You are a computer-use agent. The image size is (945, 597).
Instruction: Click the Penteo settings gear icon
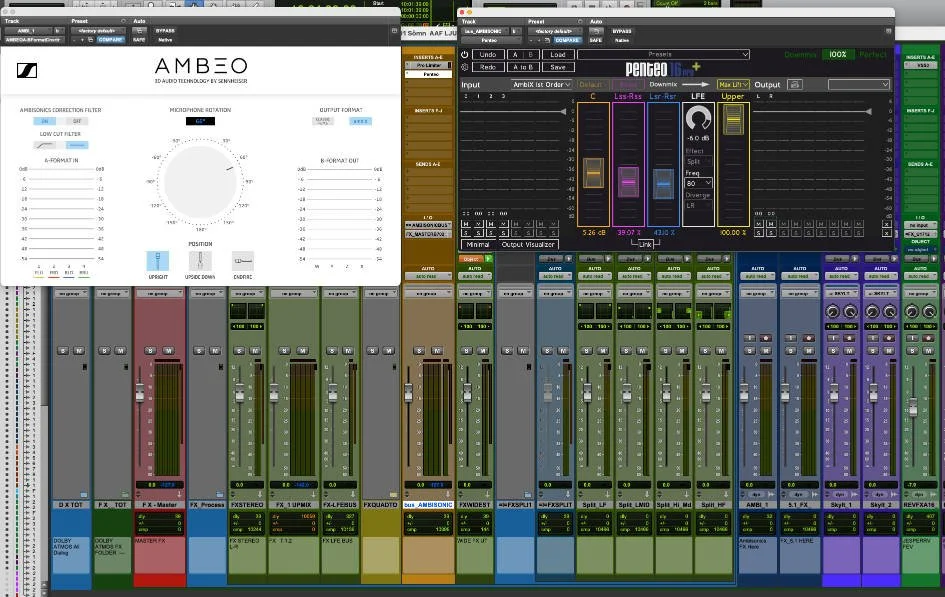coord(464,67)
